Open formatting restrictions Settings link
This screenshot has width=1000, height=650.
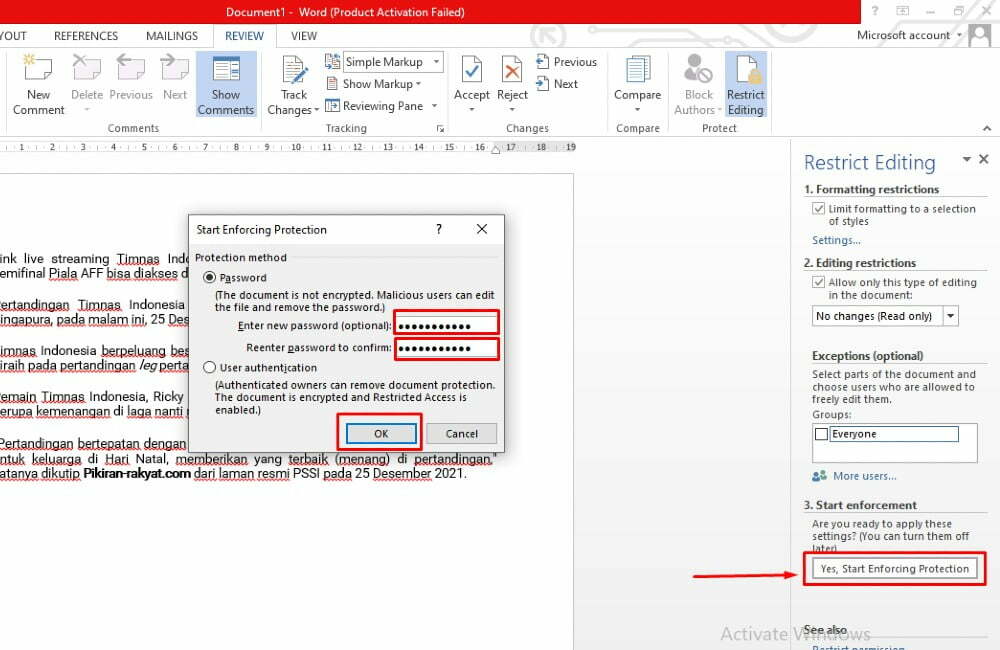point(836,240)
